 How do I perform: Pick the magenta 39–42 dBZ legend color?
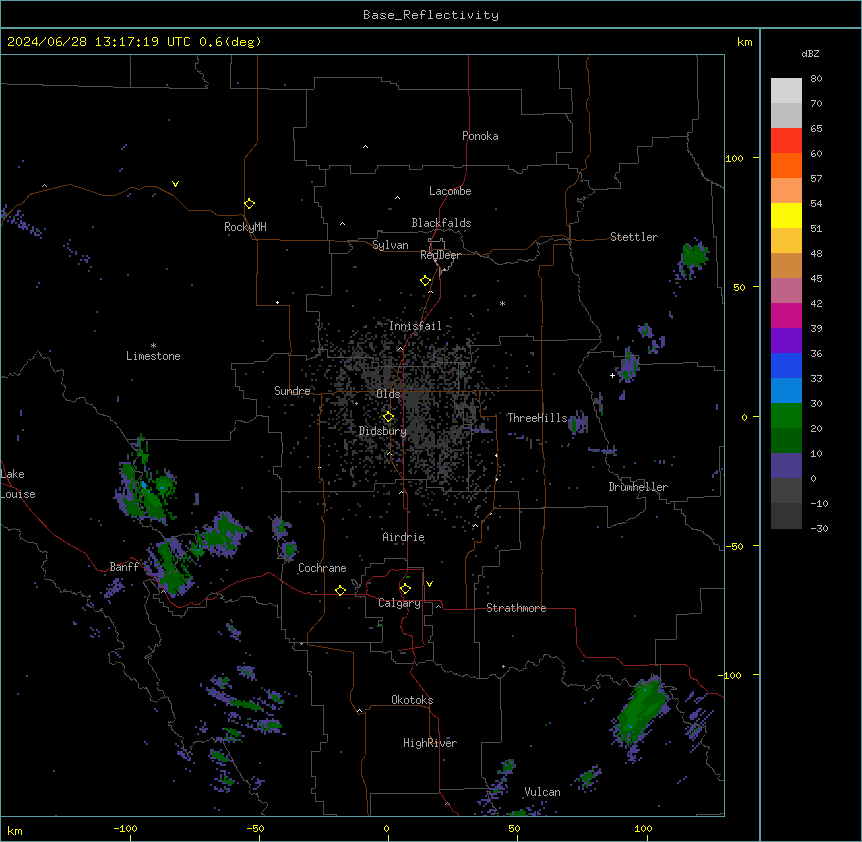tap(786, 315)
